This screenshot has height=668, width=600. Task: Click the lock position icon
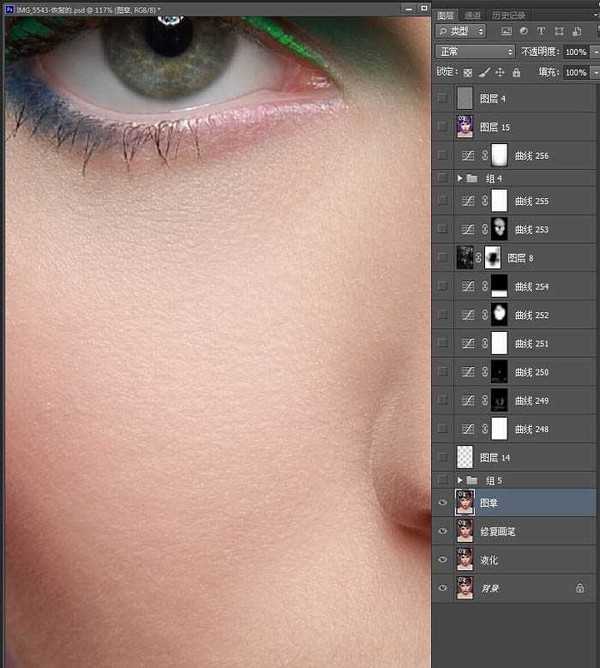click(x=500, y=73)
